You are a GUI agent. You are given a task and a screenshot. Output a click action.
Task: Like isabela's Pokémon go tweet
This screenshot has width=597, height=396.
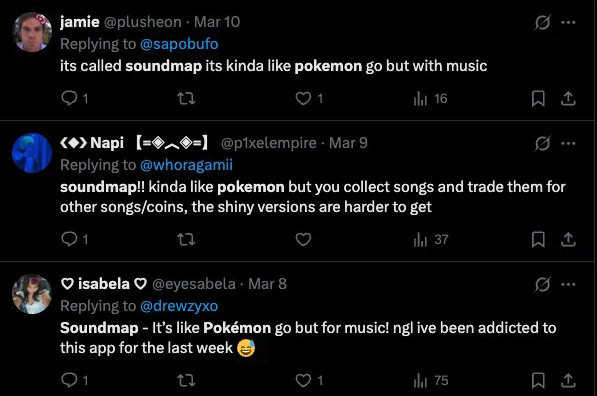(x=303, y=380)
